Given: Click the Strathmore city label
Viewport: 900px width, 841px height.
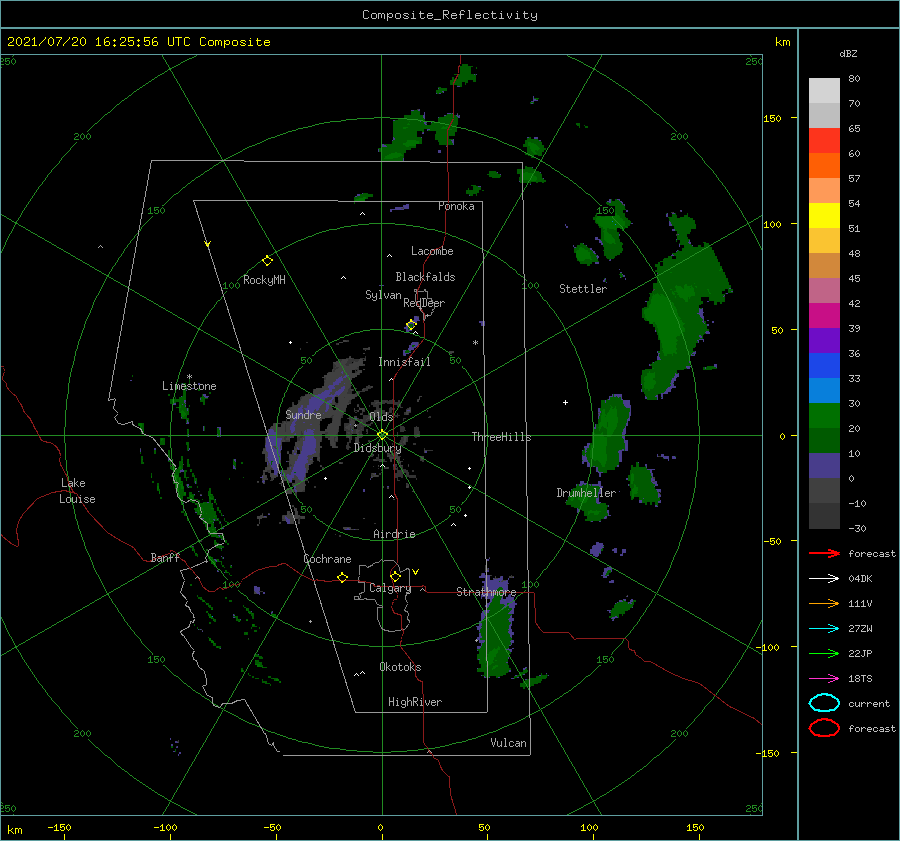Looking at the screenshot, I should point(486,592).
